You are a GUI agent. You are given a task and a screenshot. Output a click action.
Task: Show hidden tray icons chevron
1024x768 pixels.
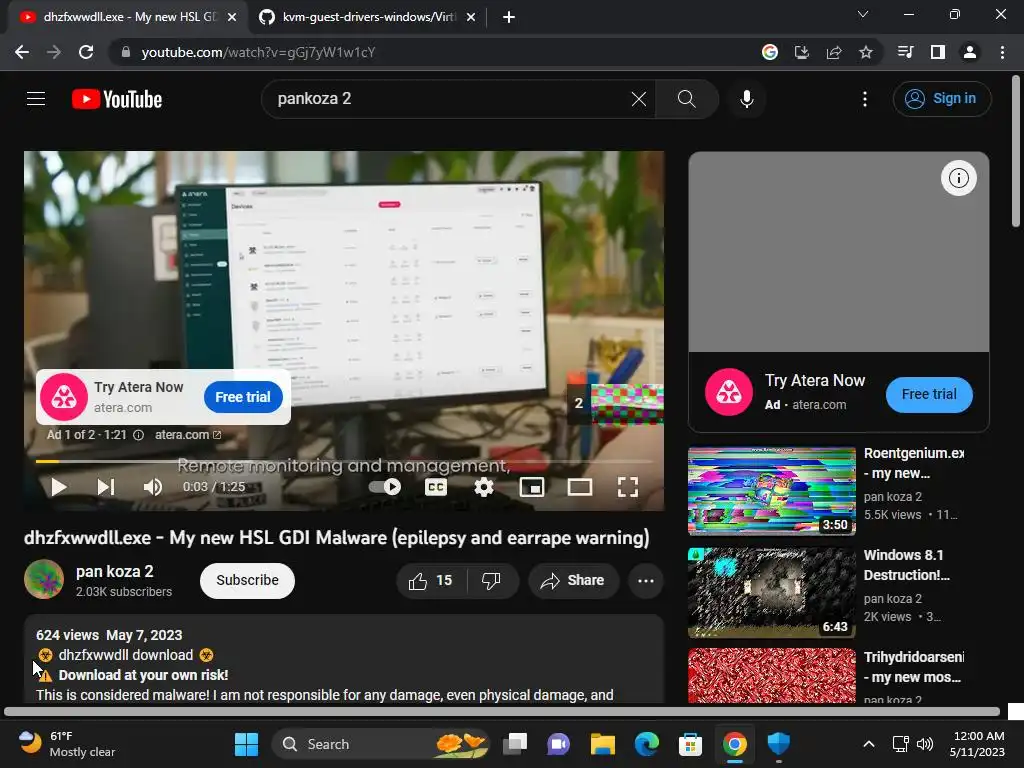click(x=869, y=744)
